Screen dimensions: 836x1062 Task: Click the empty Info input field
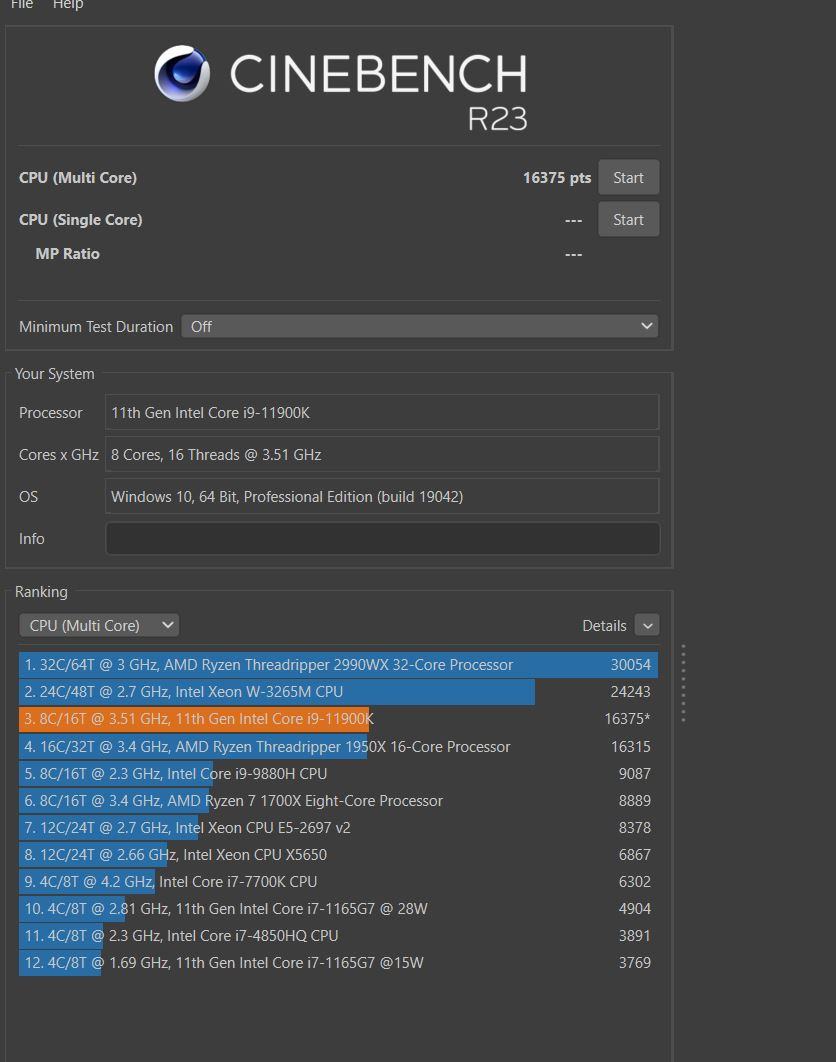pos(382,538)
